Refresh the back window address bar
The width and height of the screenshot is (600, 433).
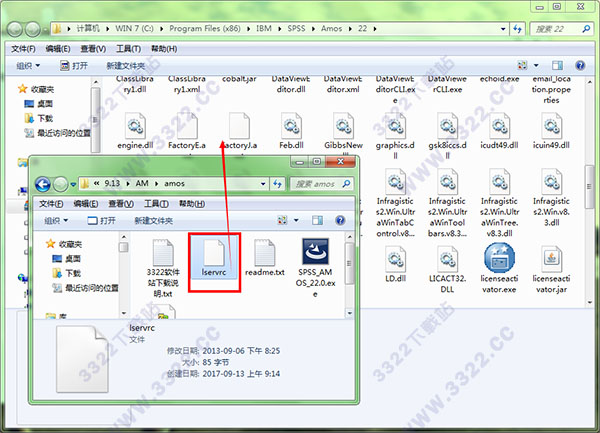pyautogui.click(x=517, y=29)
